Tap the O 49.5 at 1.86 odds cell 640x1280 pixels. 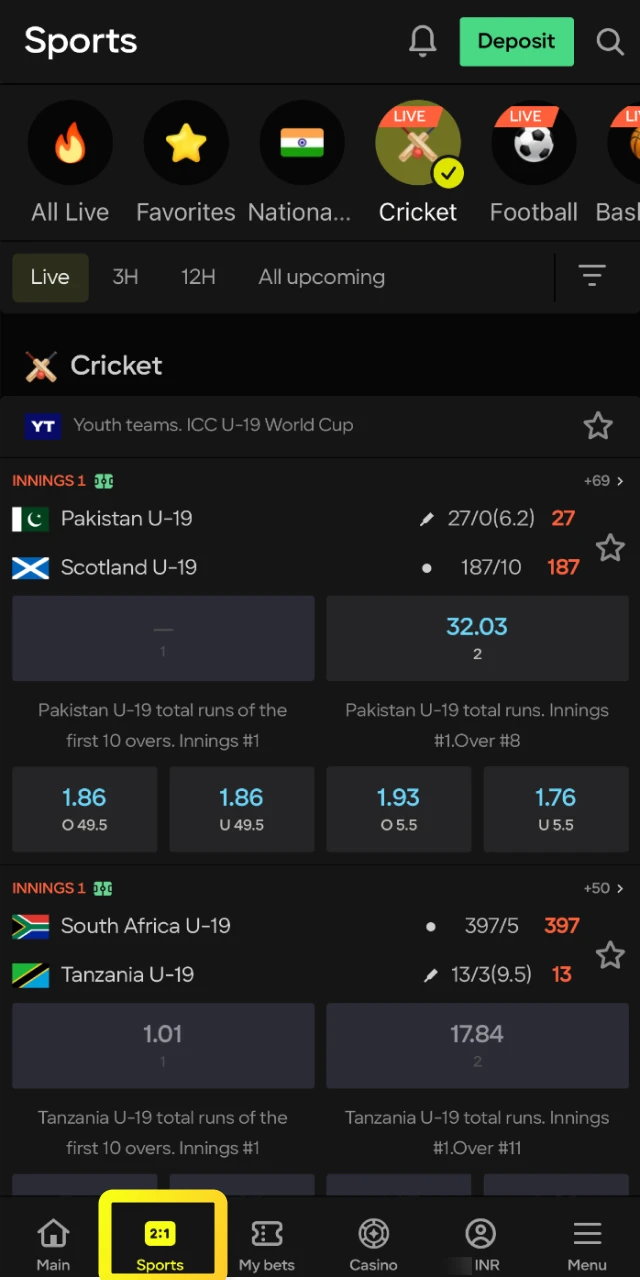[84, 809]
